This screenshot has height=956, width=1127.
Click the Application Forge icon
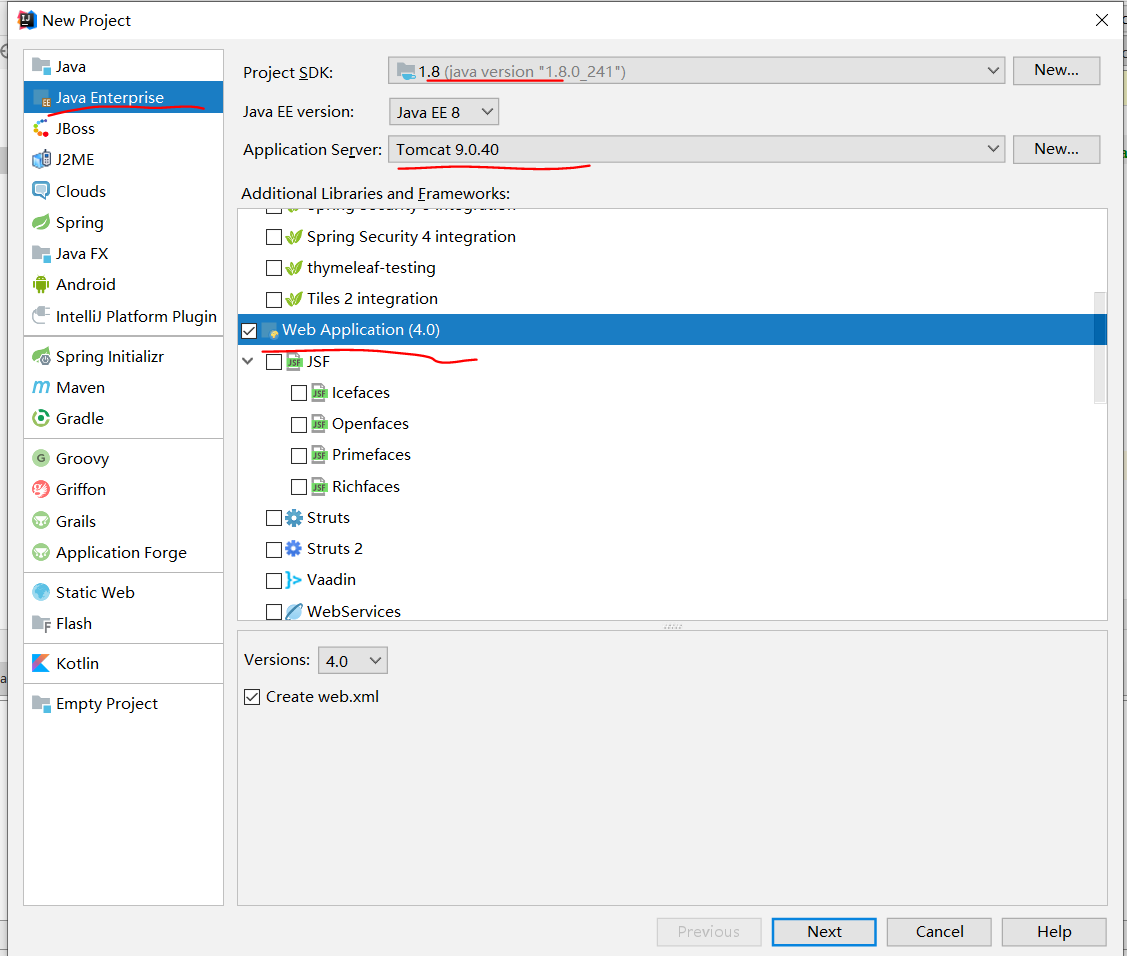(x=41, y=553)
